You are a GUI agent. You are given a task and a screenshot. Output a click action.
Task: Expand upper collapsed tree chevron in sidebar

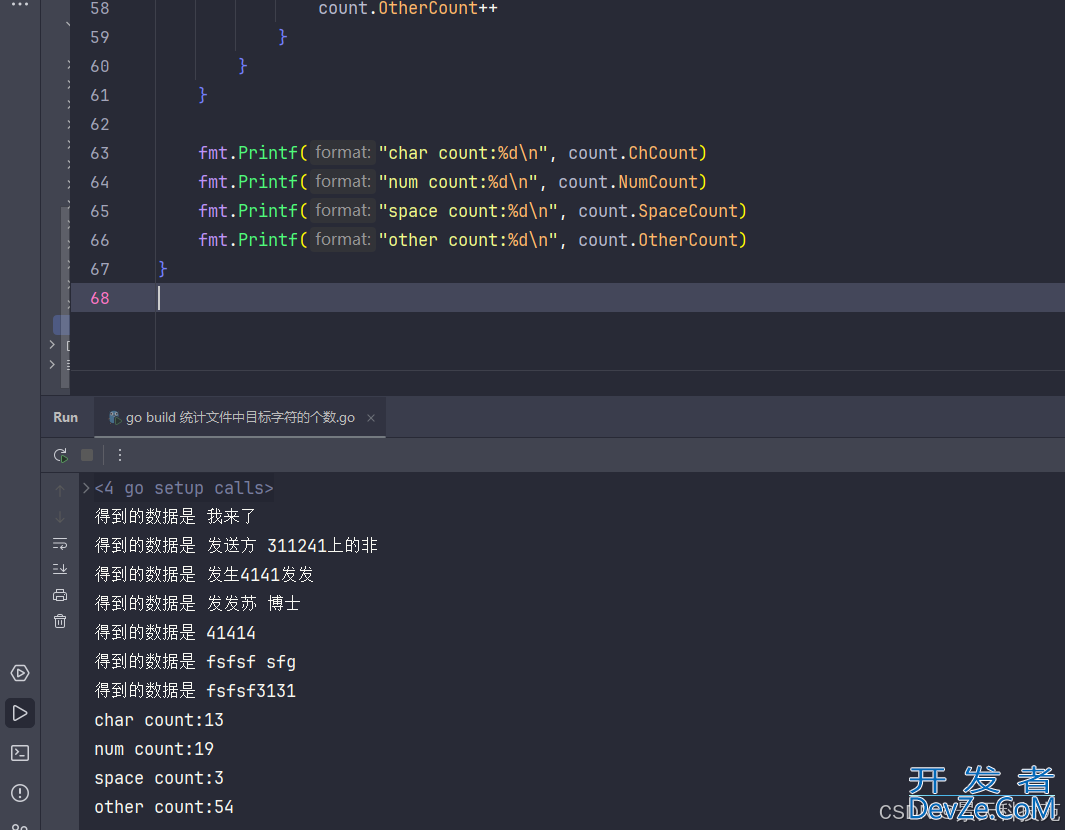[52, 345]
